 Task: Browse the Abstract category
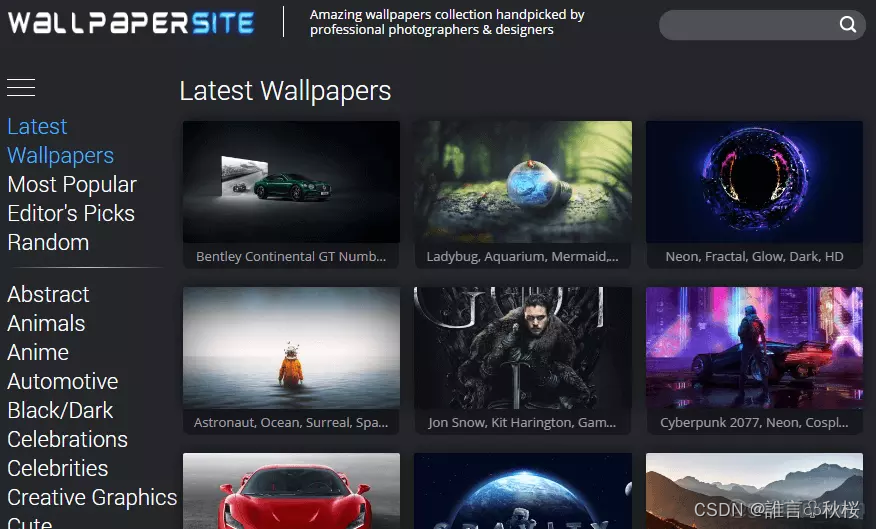48,294
